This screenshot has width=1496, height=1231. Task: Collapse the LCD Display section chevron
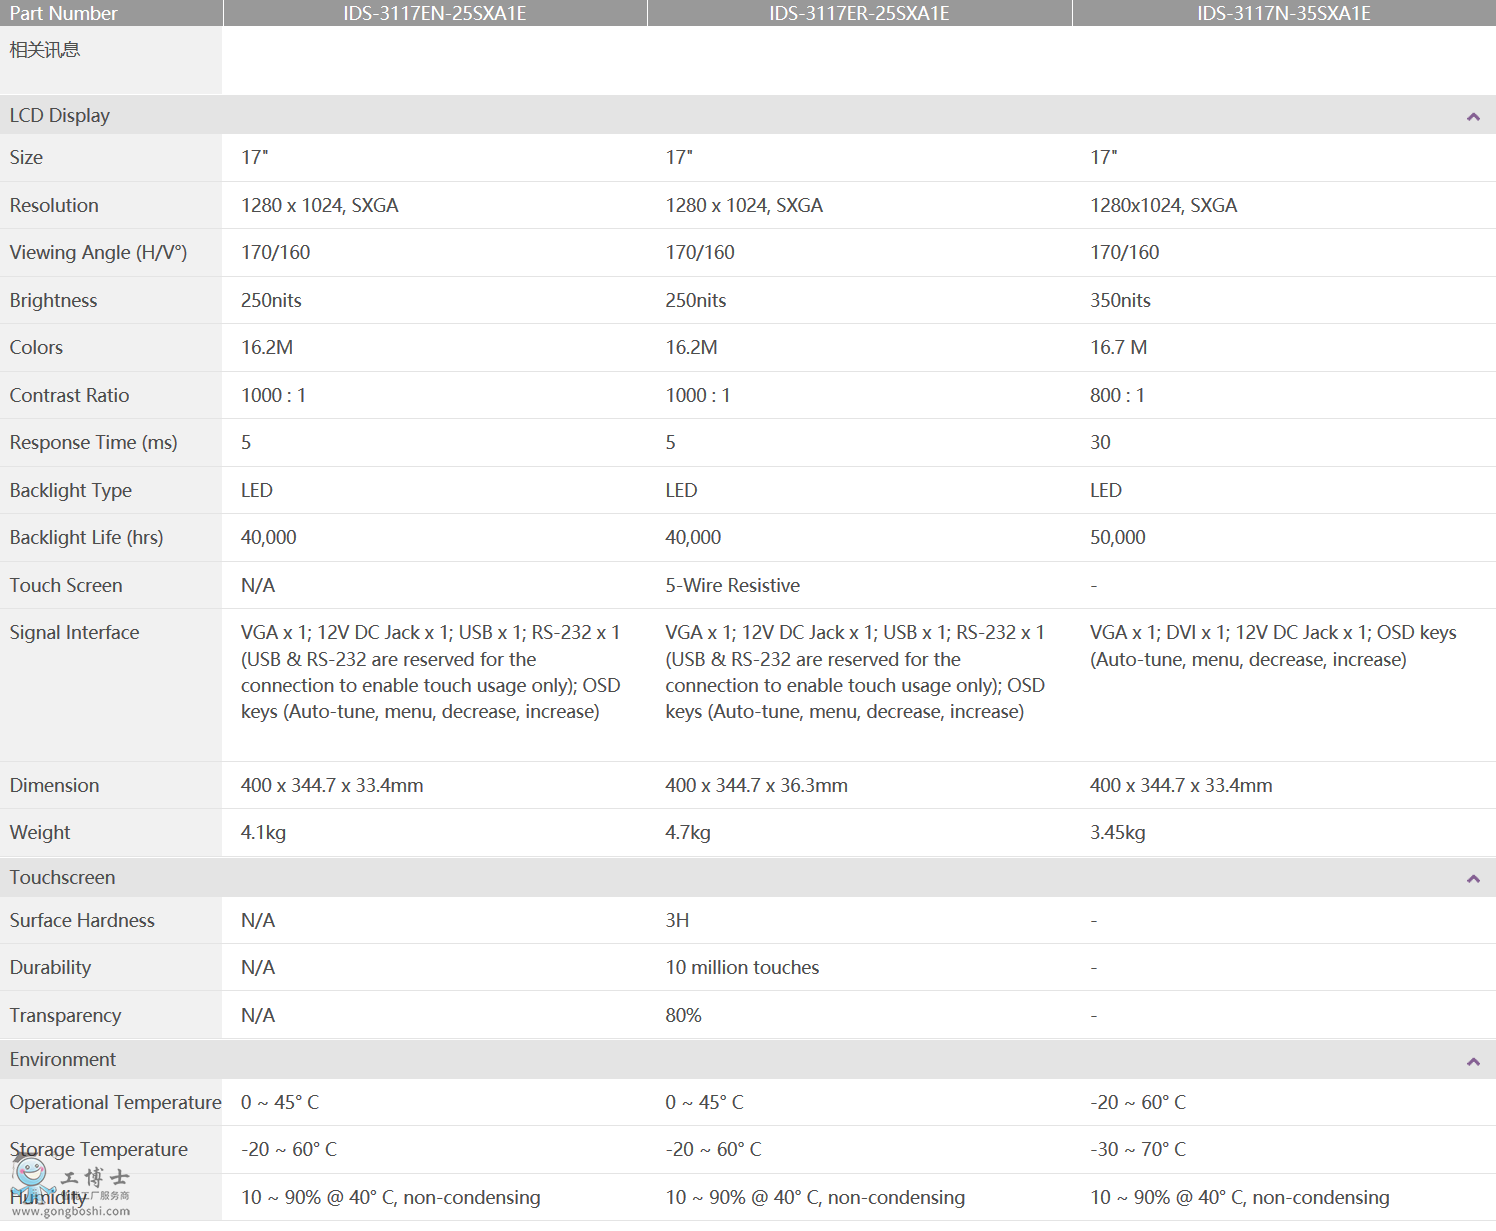[x=1472, y=117]
